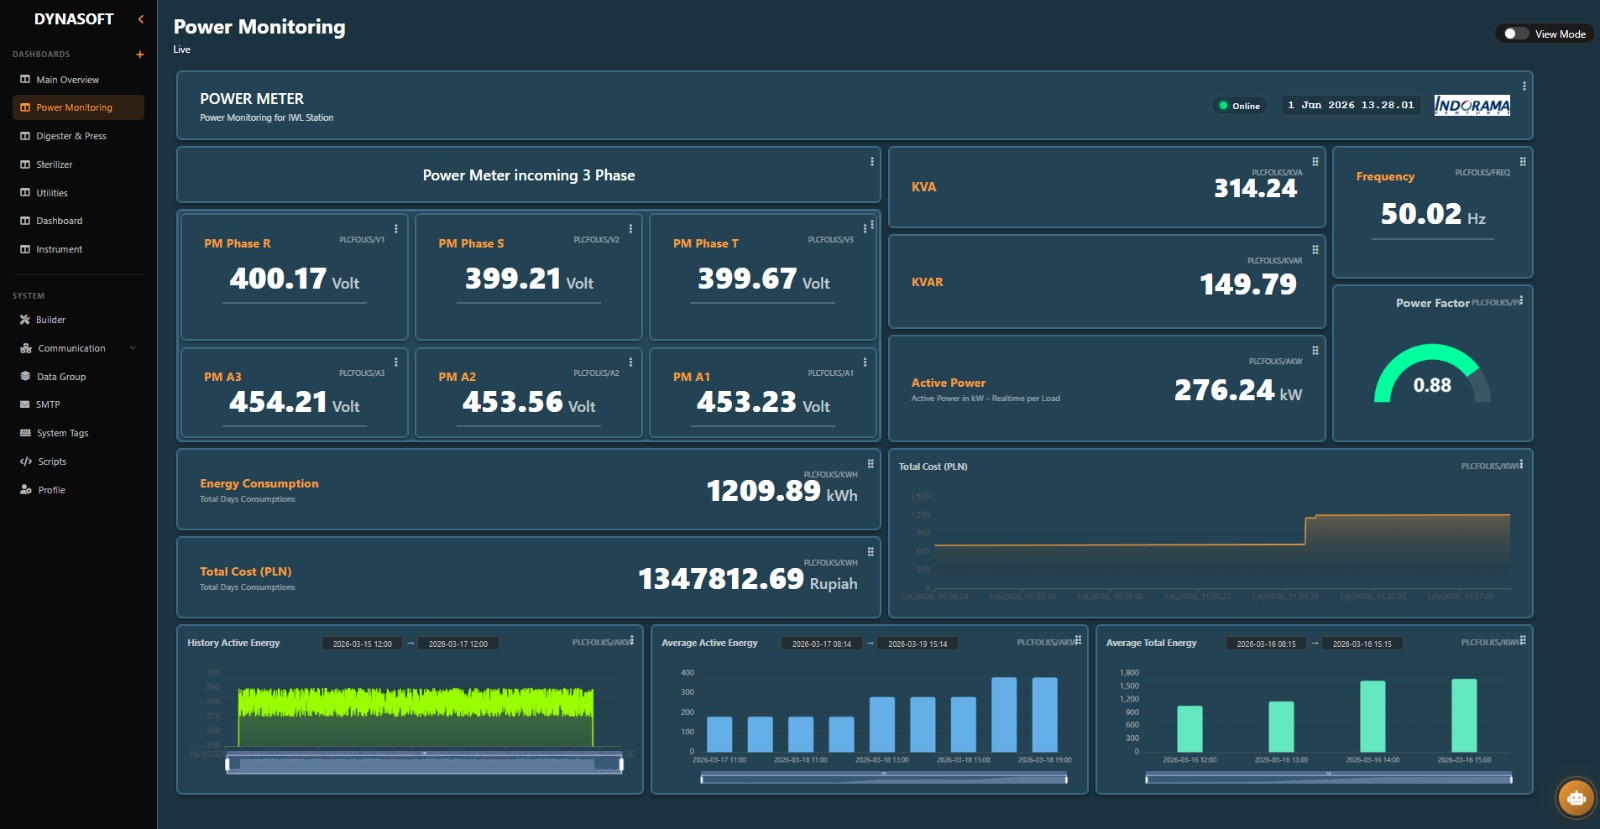Open Frequency widget handle menu

pos(1523,162)
